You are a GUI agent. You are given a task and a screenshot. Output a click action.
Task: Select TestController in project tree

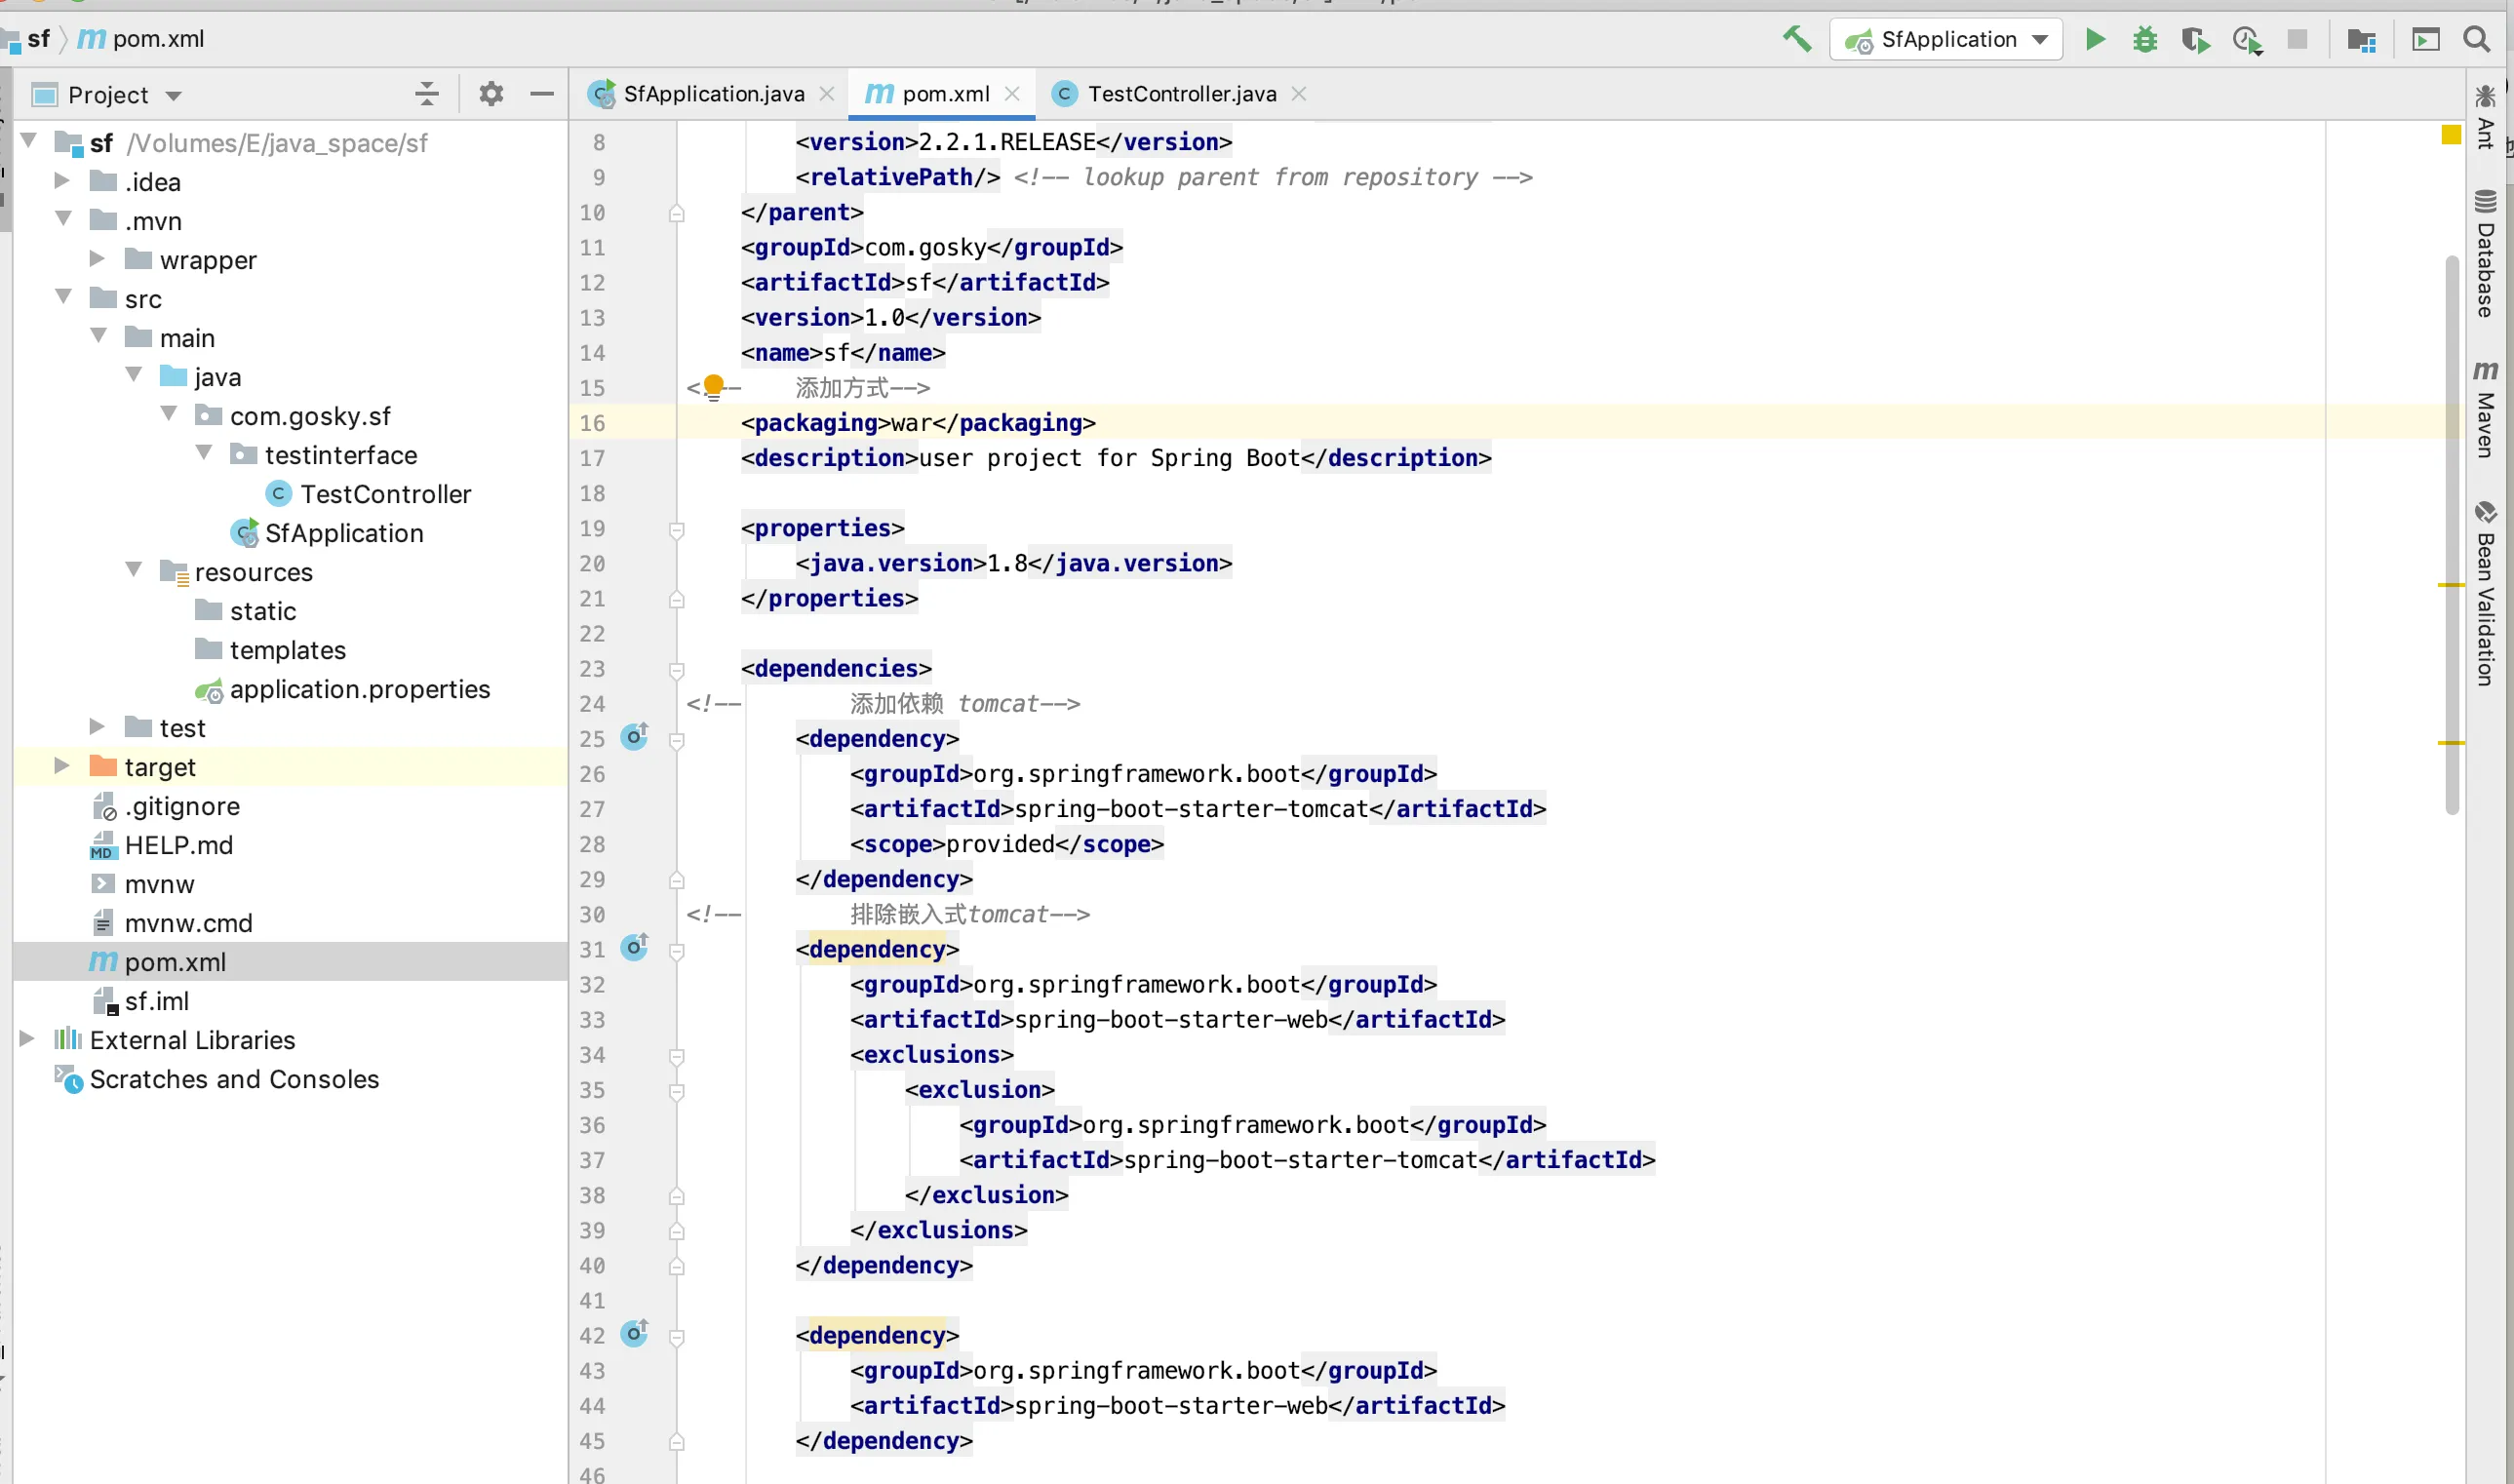(x=385, y=494)
